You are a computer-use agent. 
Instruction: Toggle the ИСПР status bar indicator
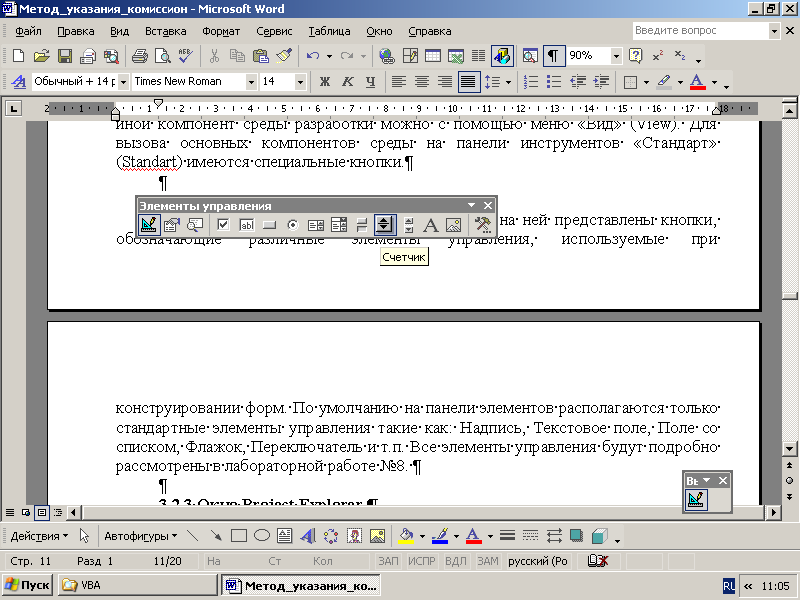tap(421, 561)
